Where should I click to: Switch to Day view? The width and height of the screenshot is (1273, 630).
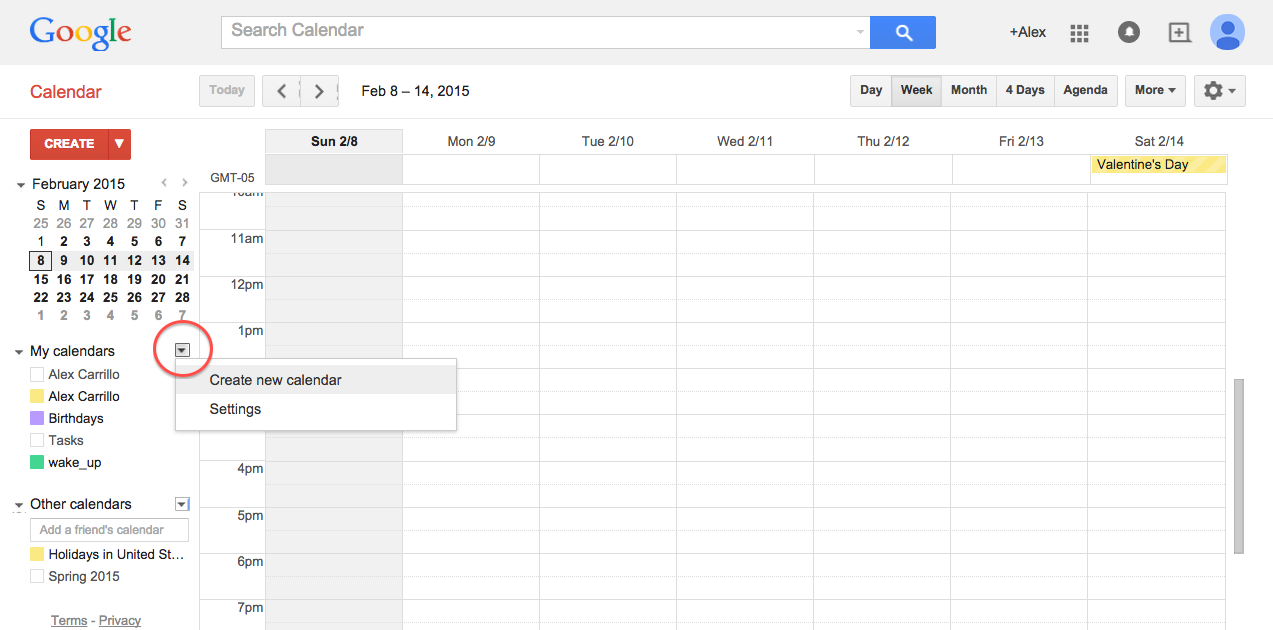(x=871, y=90)
